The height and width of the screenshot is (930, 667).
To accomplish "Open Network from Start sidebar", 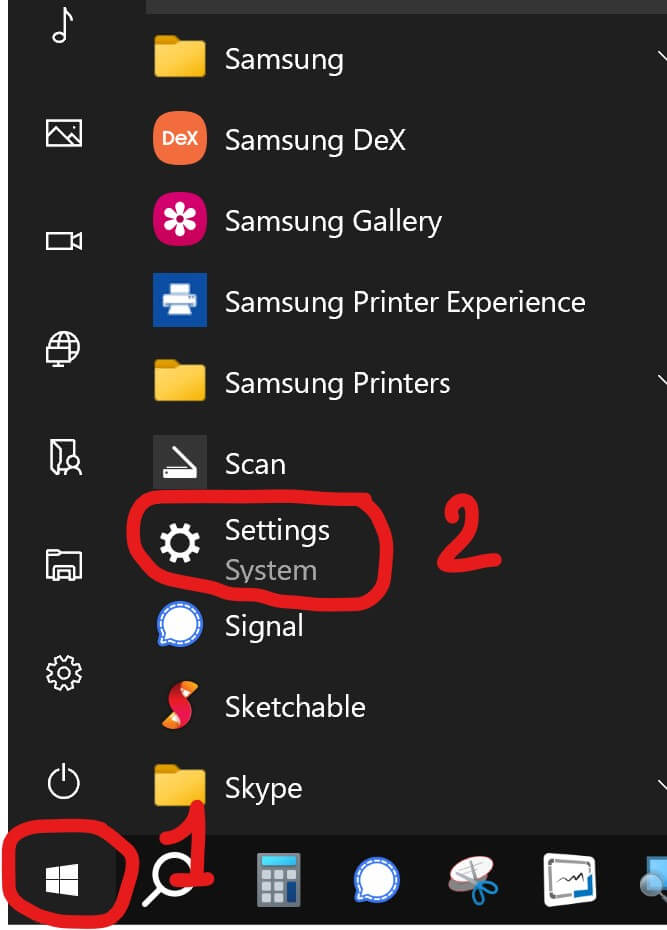I will [63, 349].
